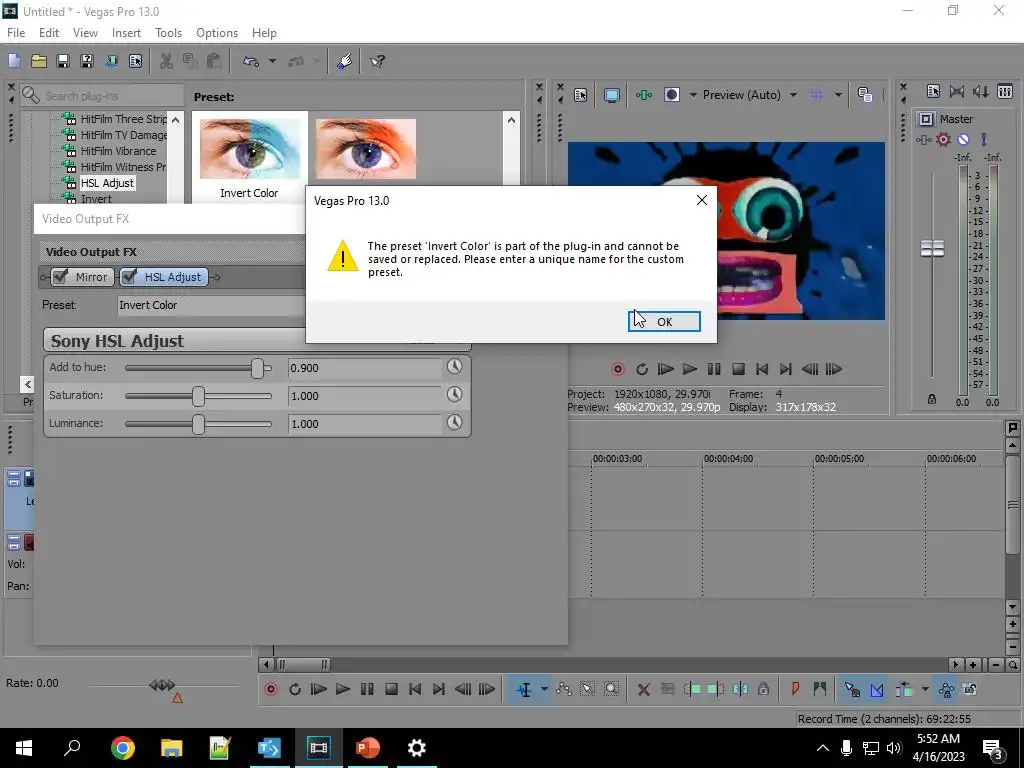Viewport: 1024px width, 768px height.
Task: Select the Normal Edit tool in timeline toolbar
Action: coord(524,690)
